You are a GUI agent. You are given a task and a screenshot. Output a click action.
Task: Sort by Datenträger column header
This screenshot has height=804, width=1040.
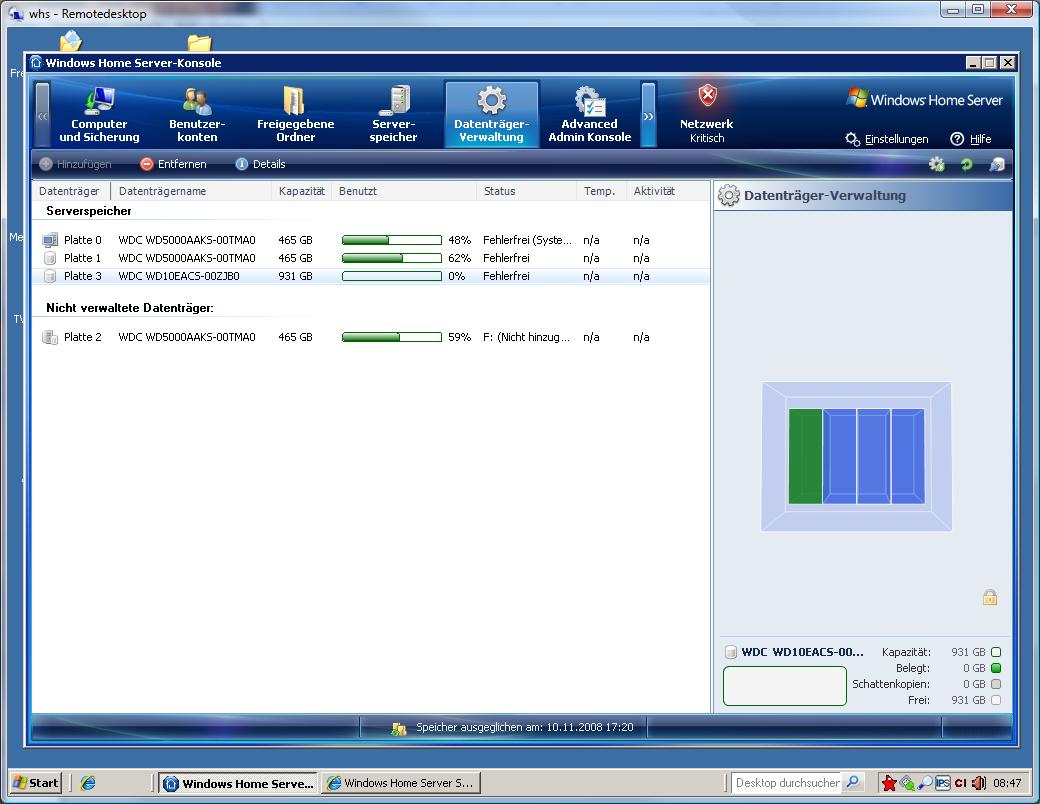click(71, 191)
